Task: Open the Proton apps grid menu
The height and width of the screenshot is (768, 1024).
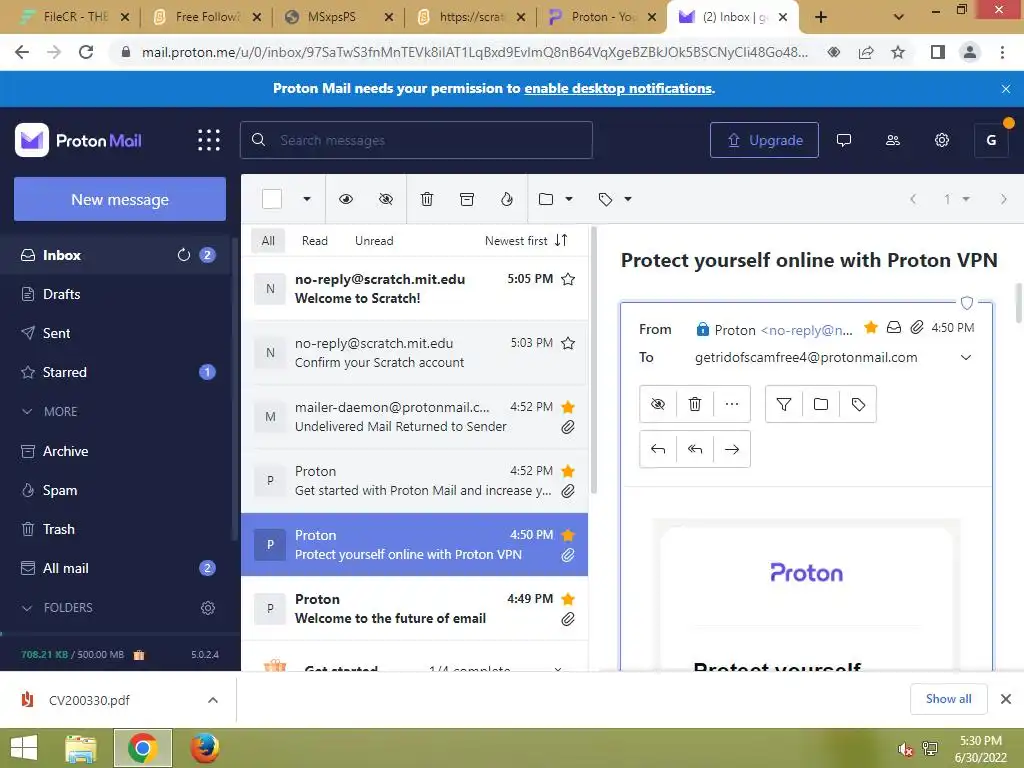Action: [x=209, y=140]
